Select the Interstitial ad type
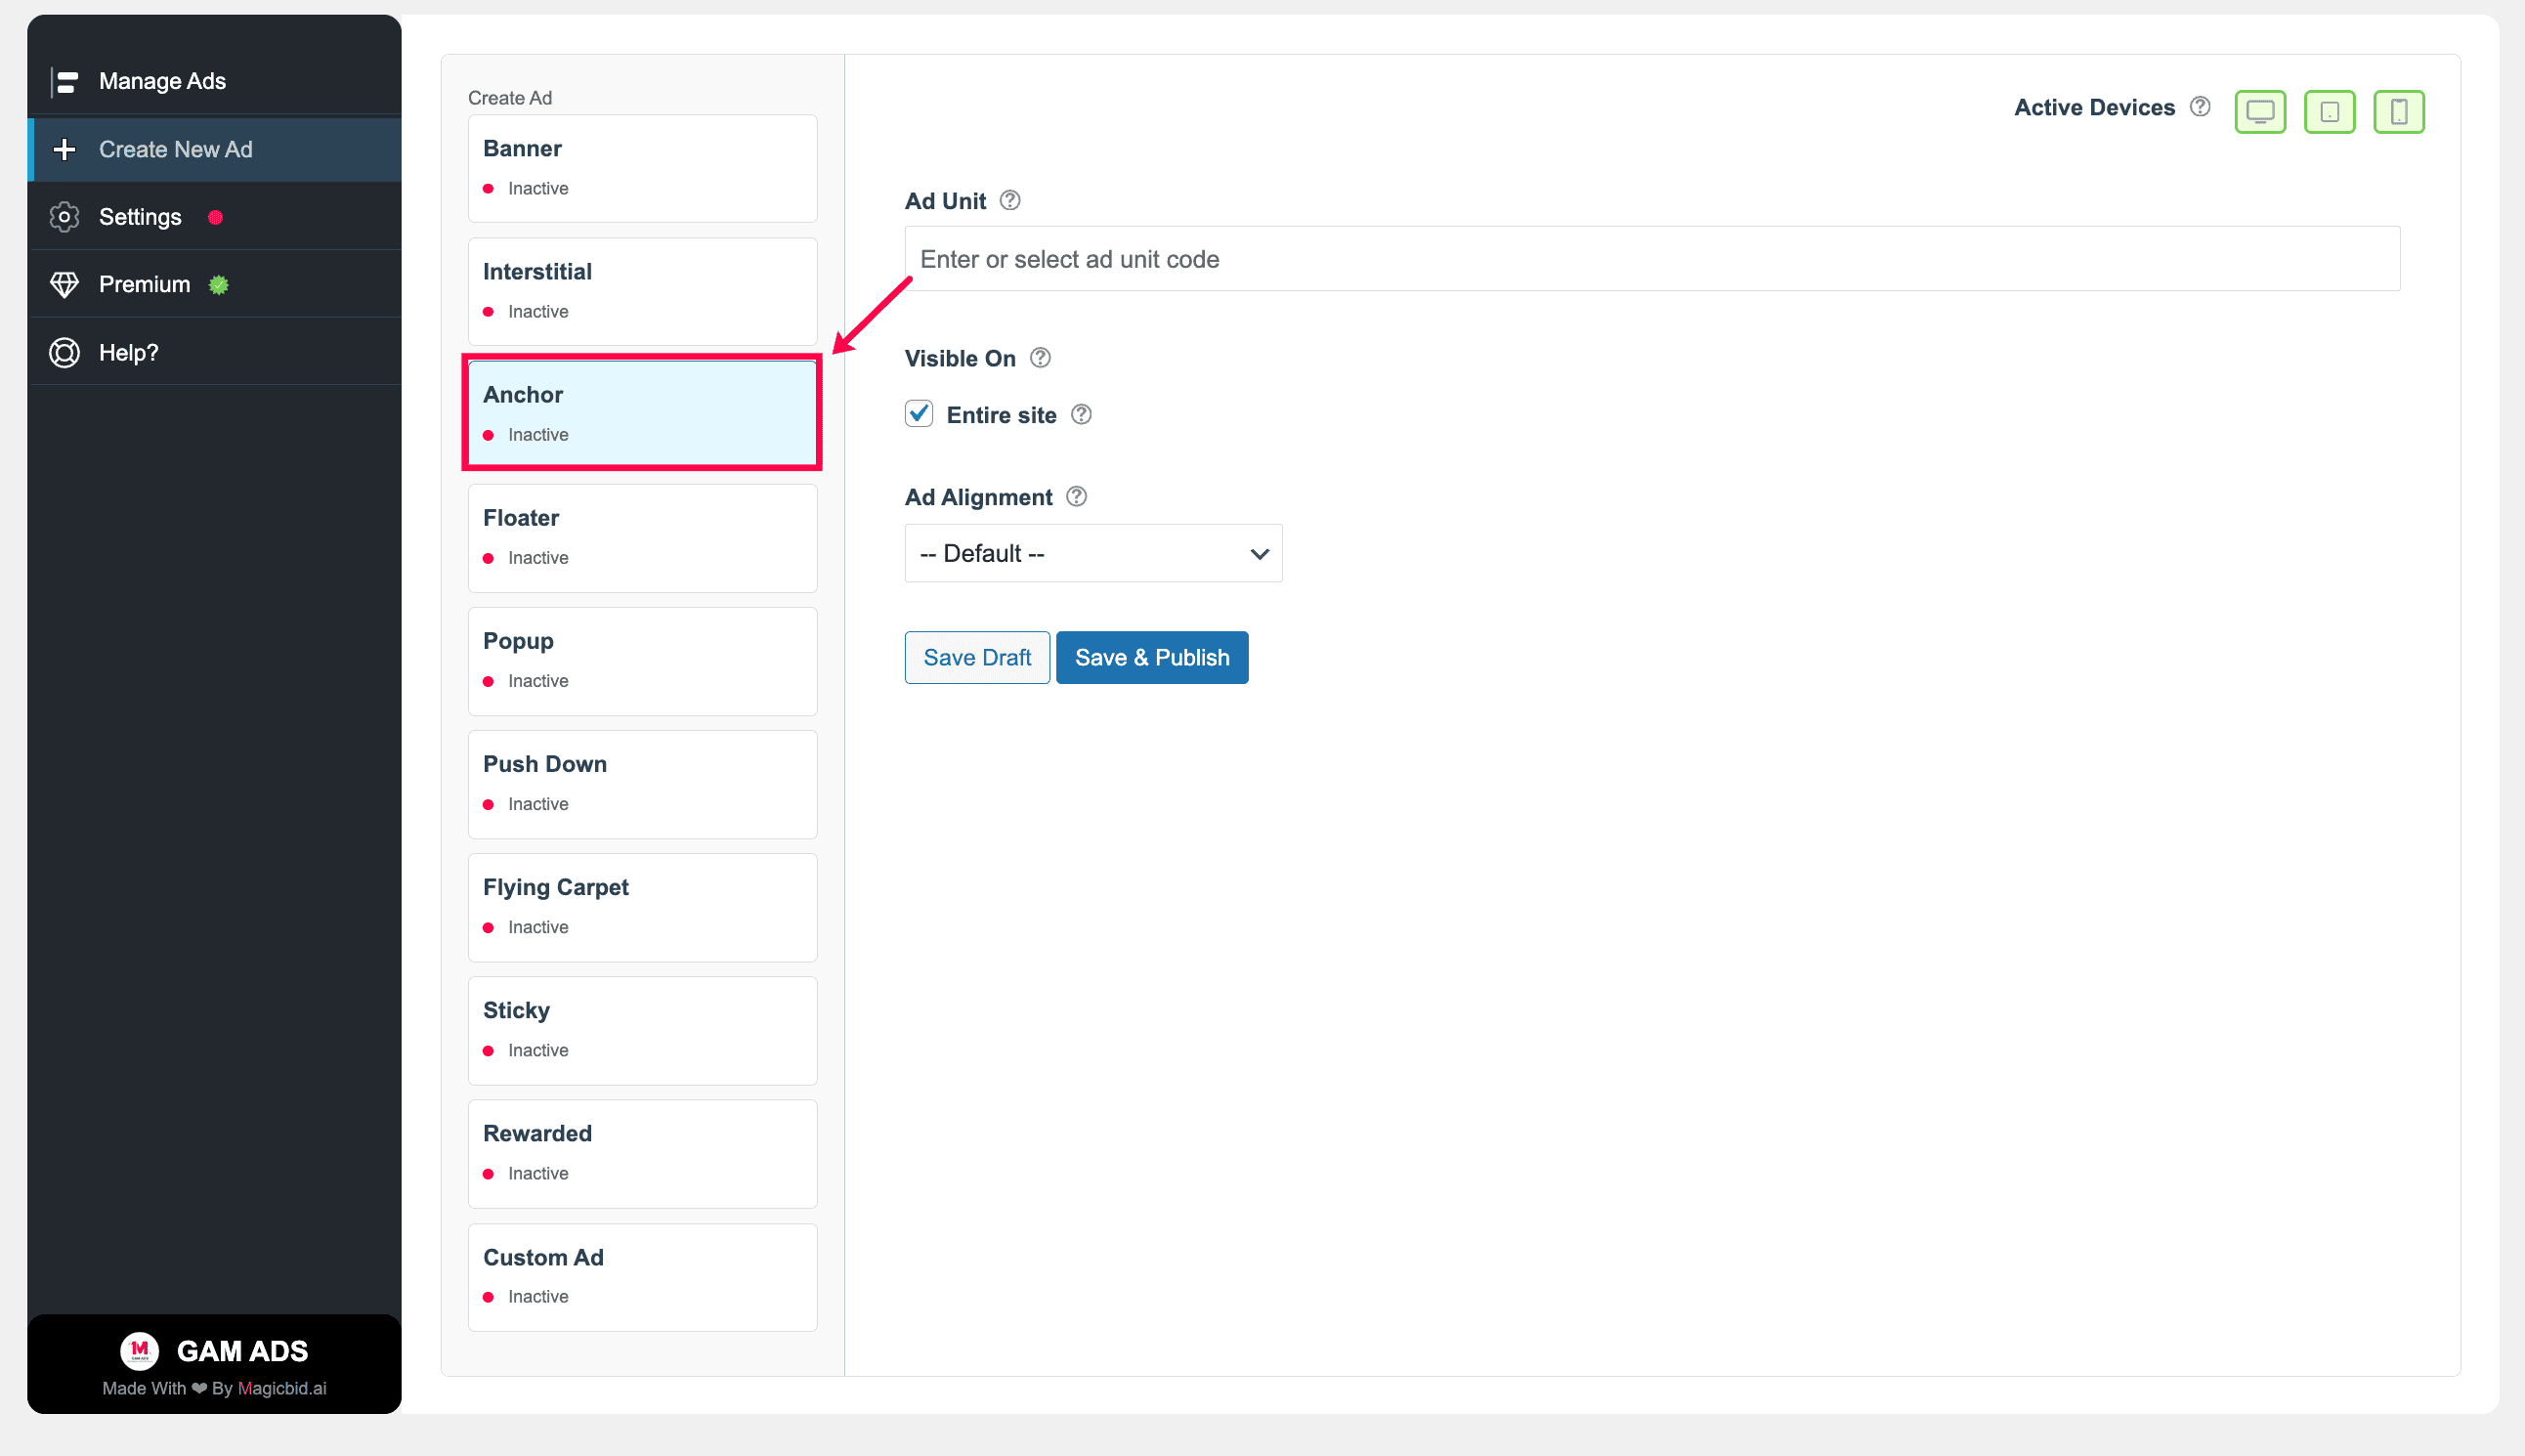 point(642,291)
